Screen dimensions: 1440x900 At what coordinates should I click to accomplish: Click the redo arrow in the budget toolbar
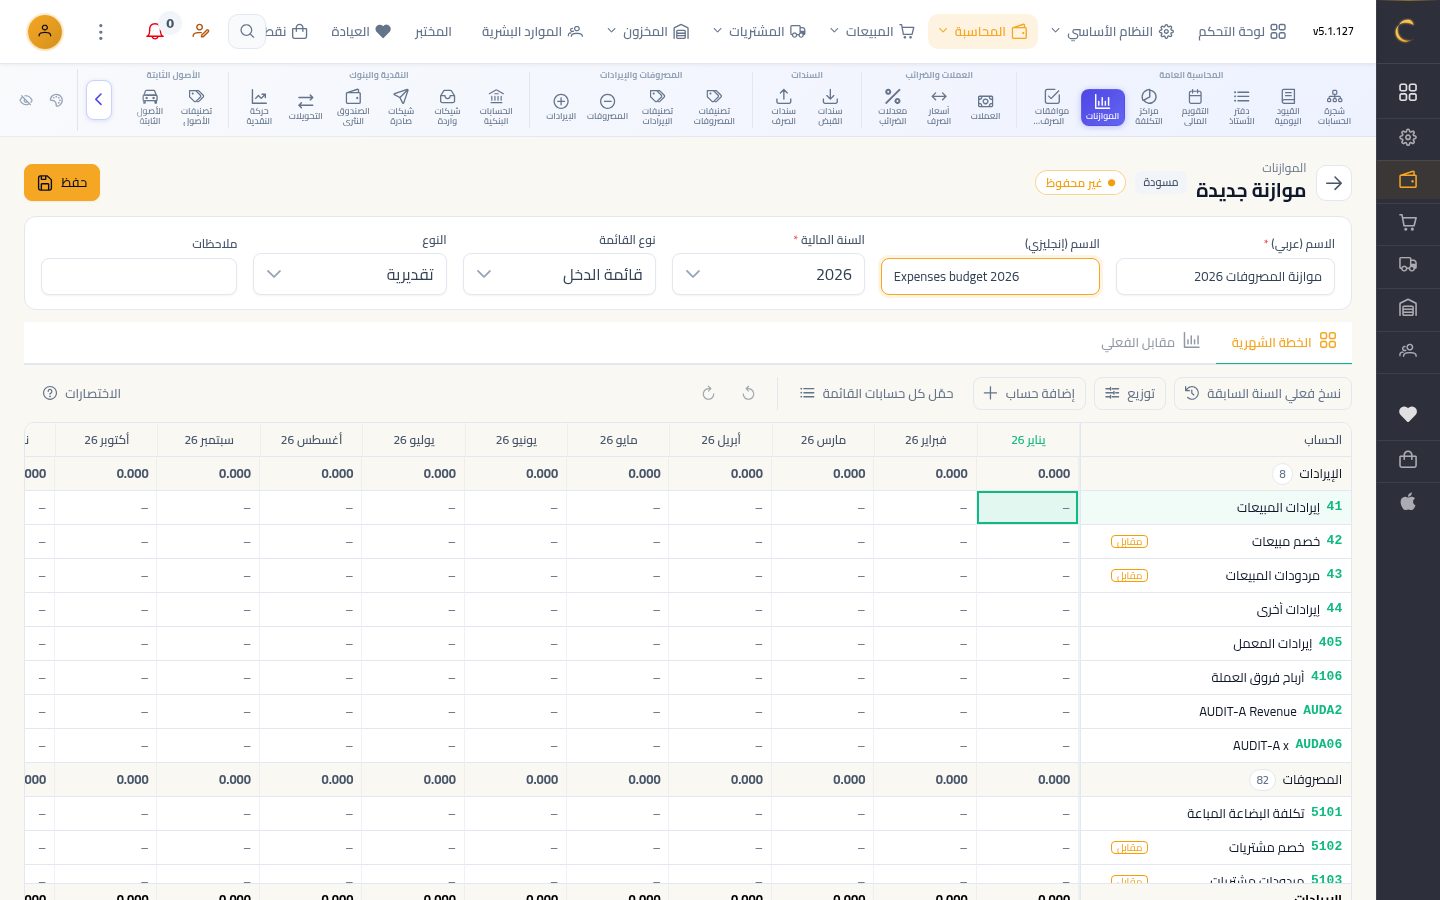(x=708, y=393)
